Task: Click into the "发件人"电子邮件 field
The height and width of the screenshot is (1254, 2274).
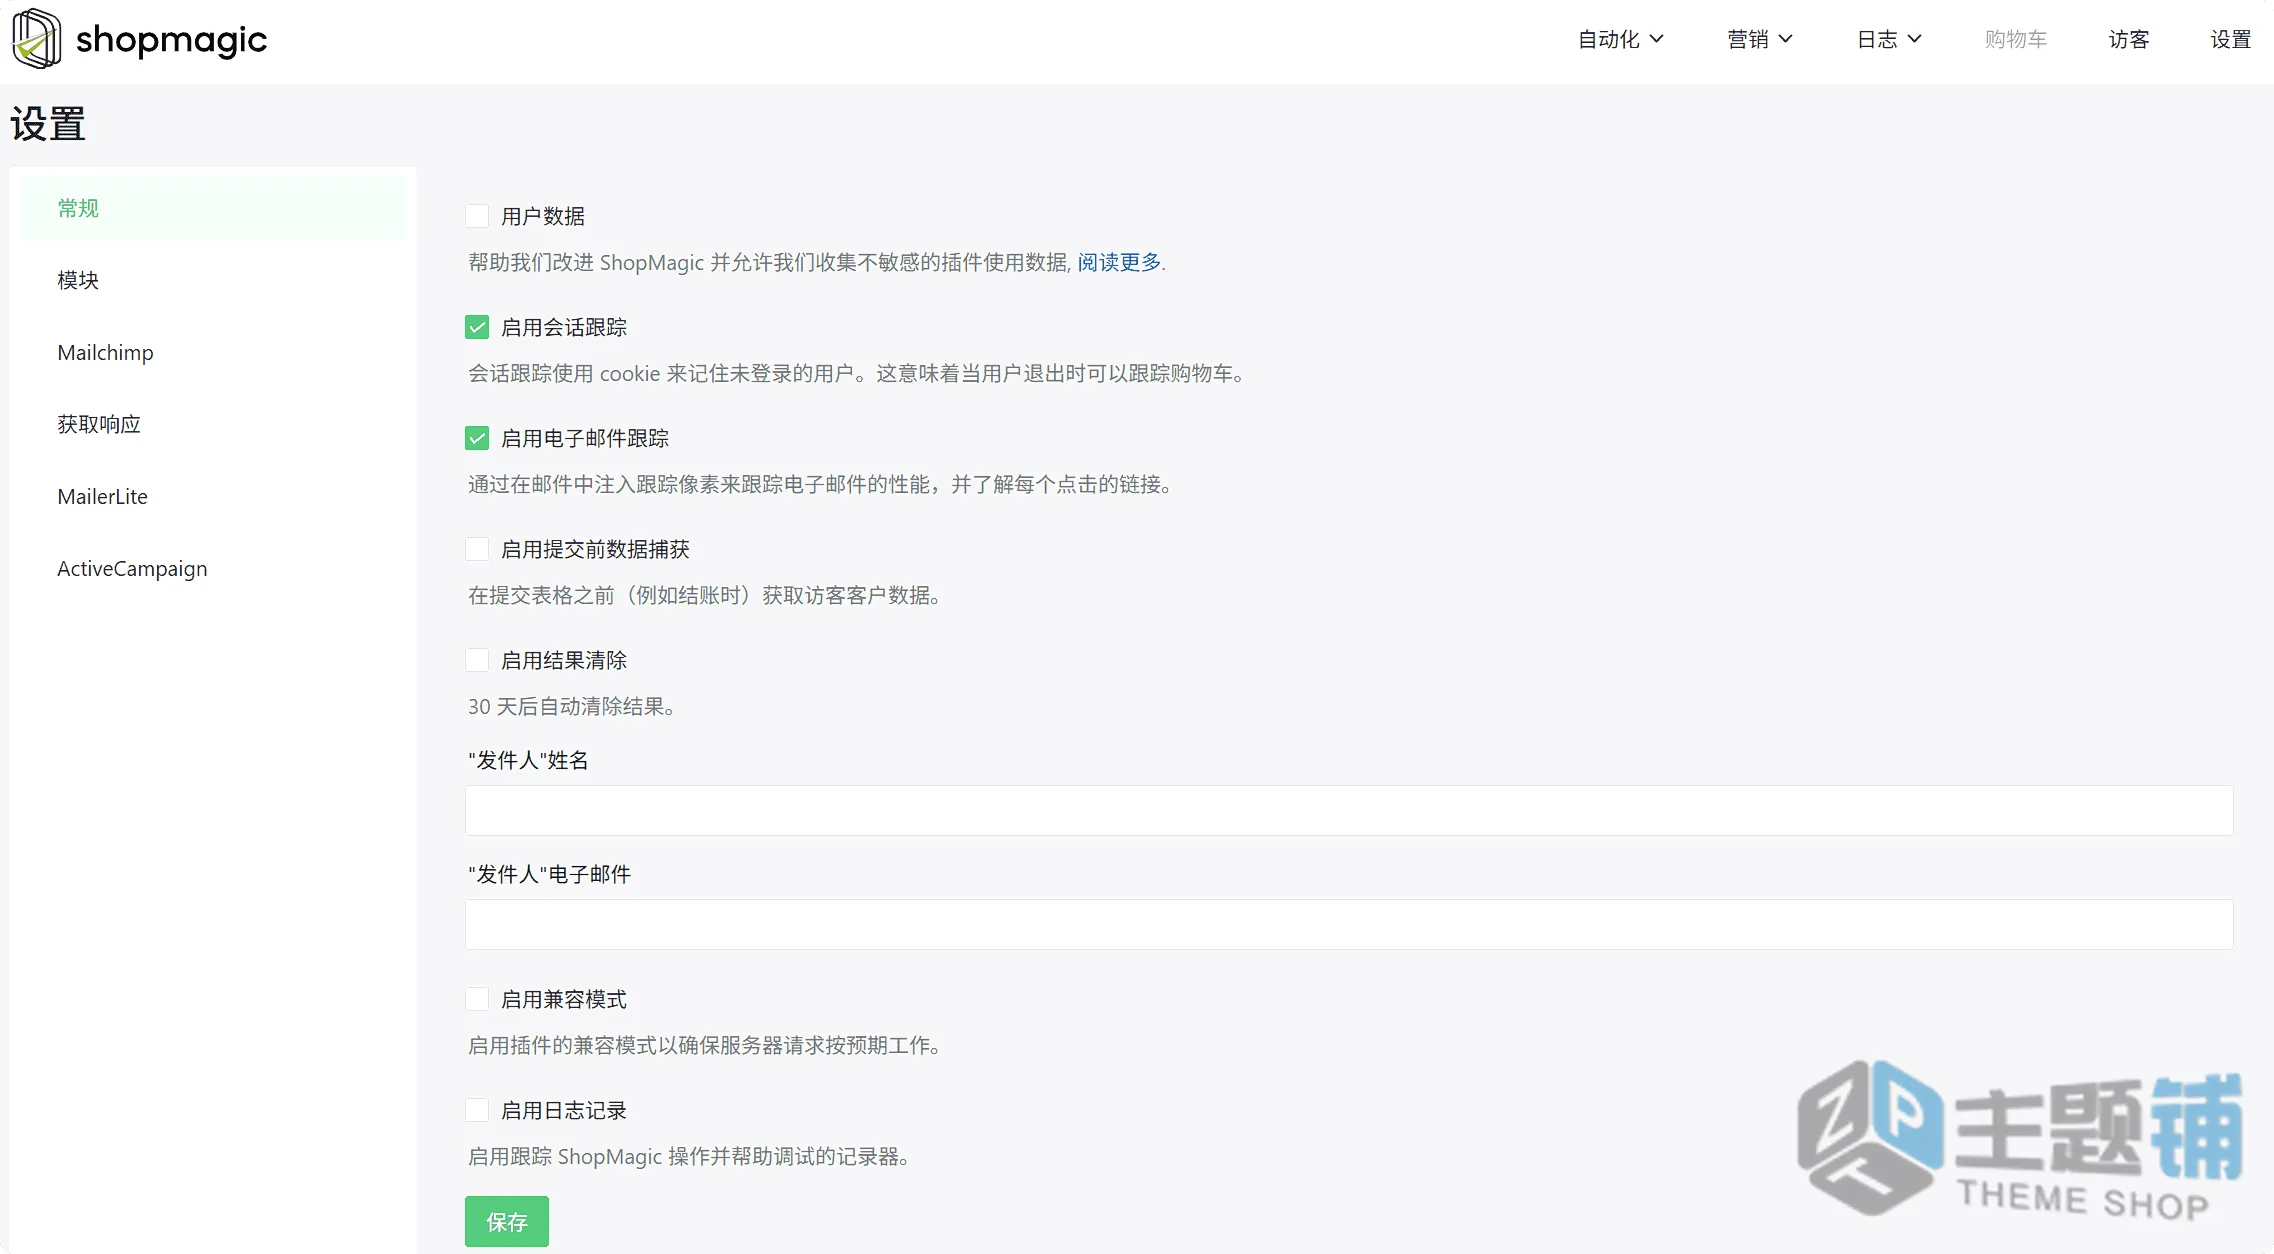Action: point(1349,924)
